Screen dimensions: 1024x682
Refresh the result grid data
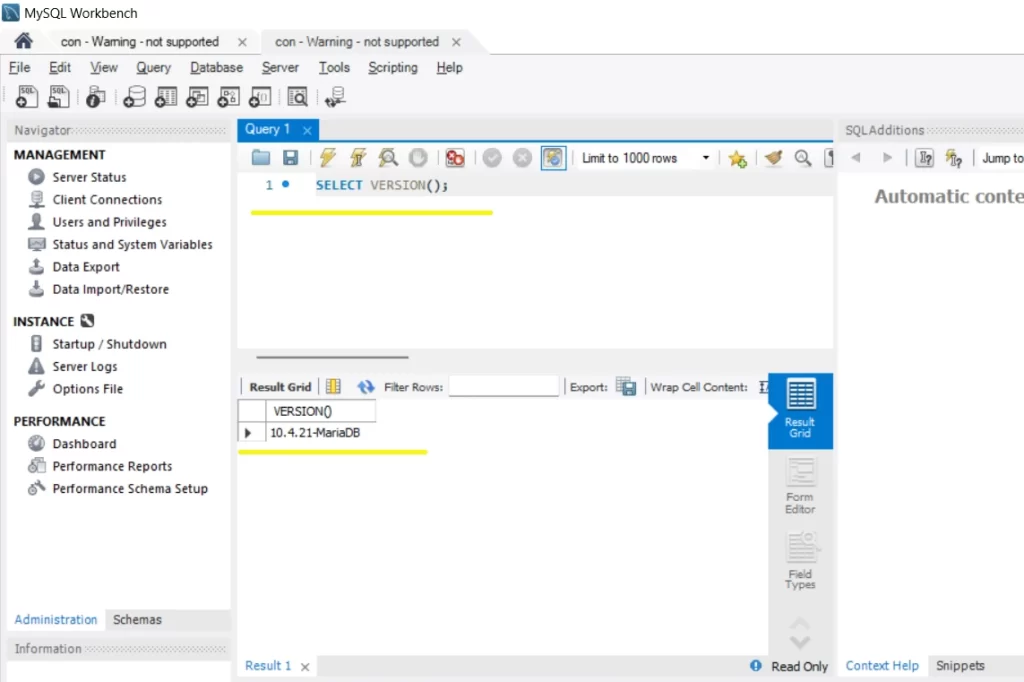pos(366,387)
